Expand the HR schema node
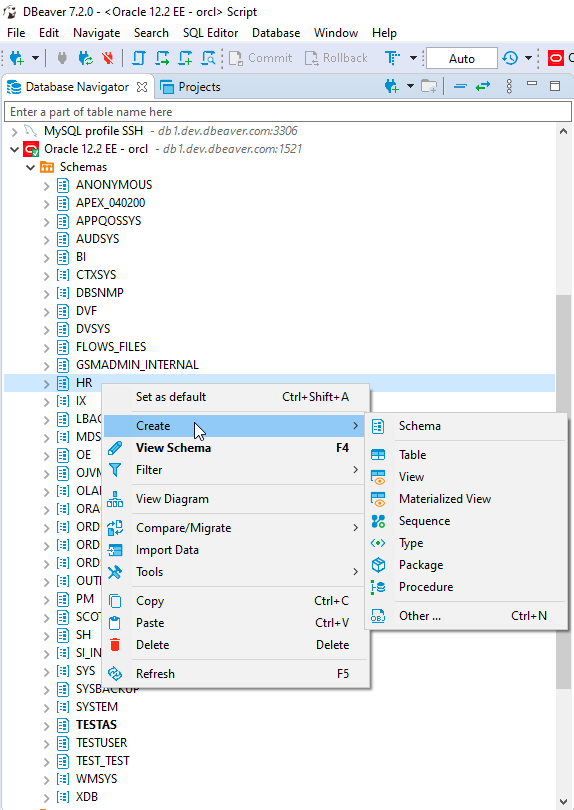The image size is (574, 810). coord(46,383)
